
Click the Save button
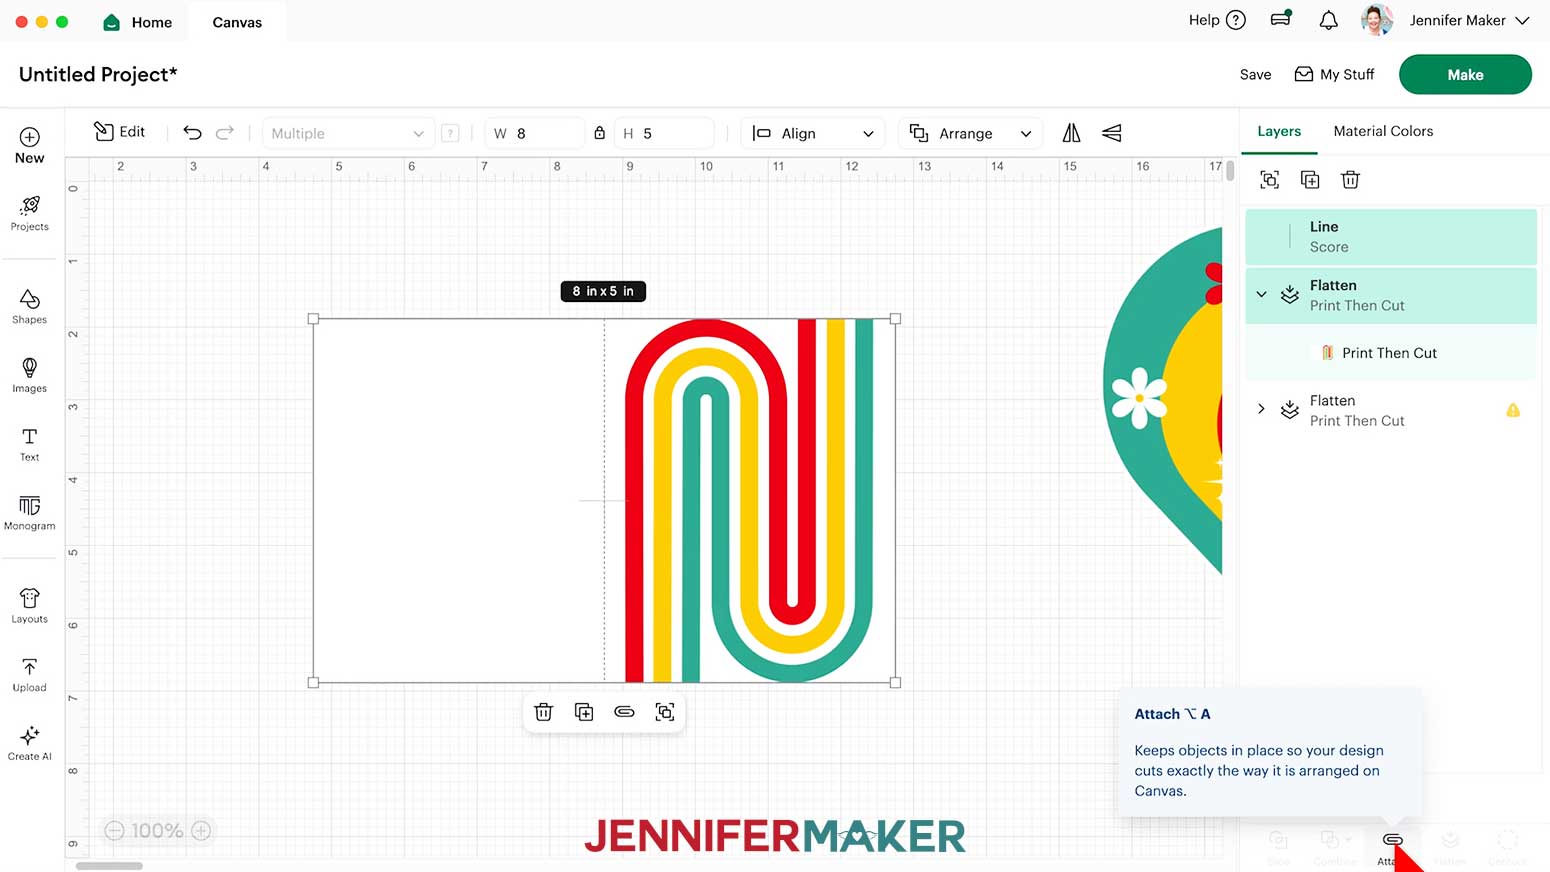pyautogui.click(x=1255, y=74)
